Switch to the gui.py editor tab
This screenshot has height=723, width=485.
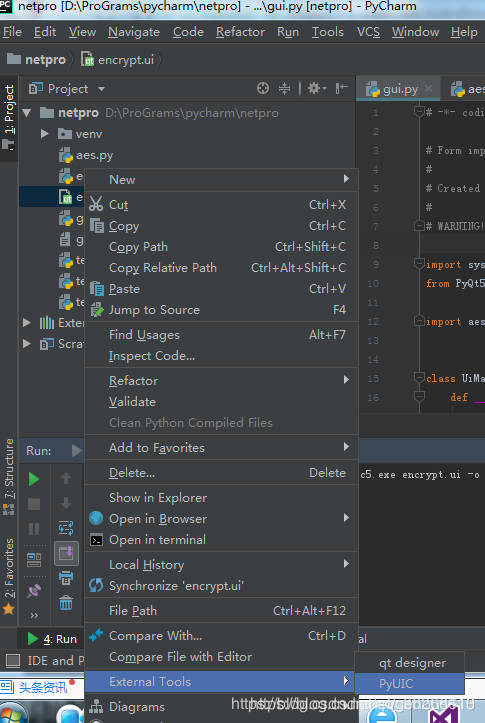pyautogui.click(x=399, y=89)
